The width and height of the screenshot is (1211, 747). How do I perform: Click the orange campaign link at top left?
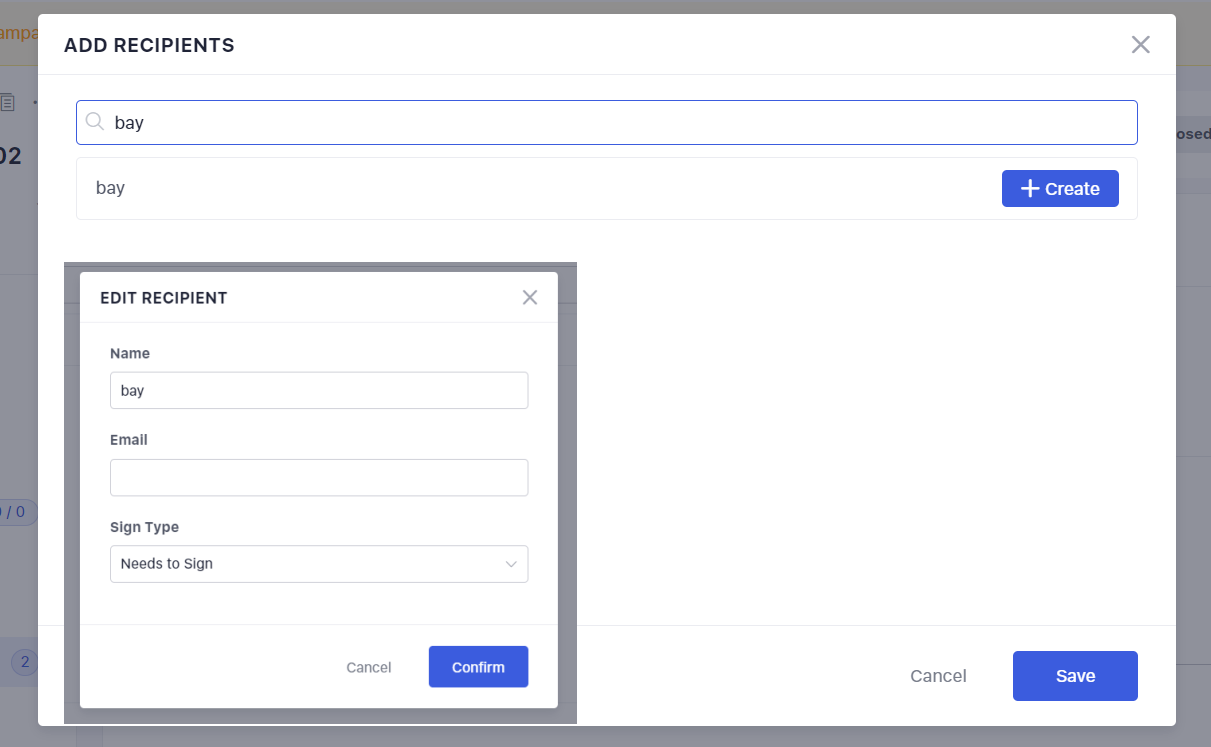(14, 32)
